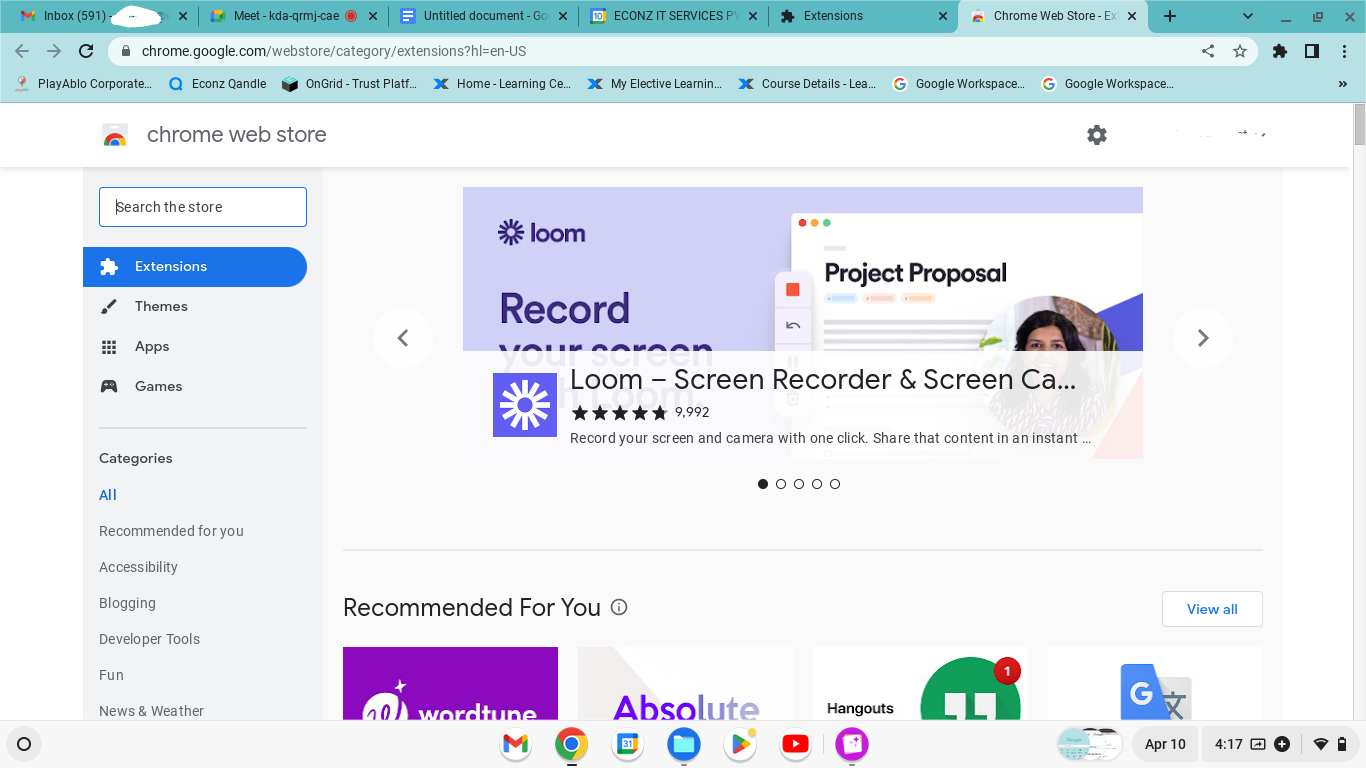The width and height of the screenshot is (1366, 768).
Task: Launch Chrome from the shelf
Action: point(571,744)
